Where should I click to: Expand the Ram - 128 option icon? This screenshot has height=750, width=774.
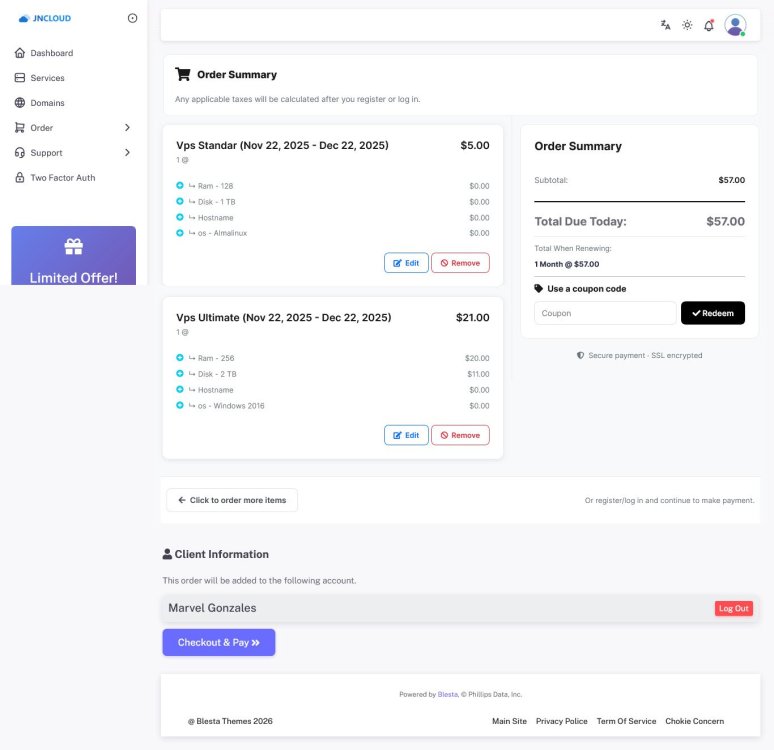click(x=180, y=186)
